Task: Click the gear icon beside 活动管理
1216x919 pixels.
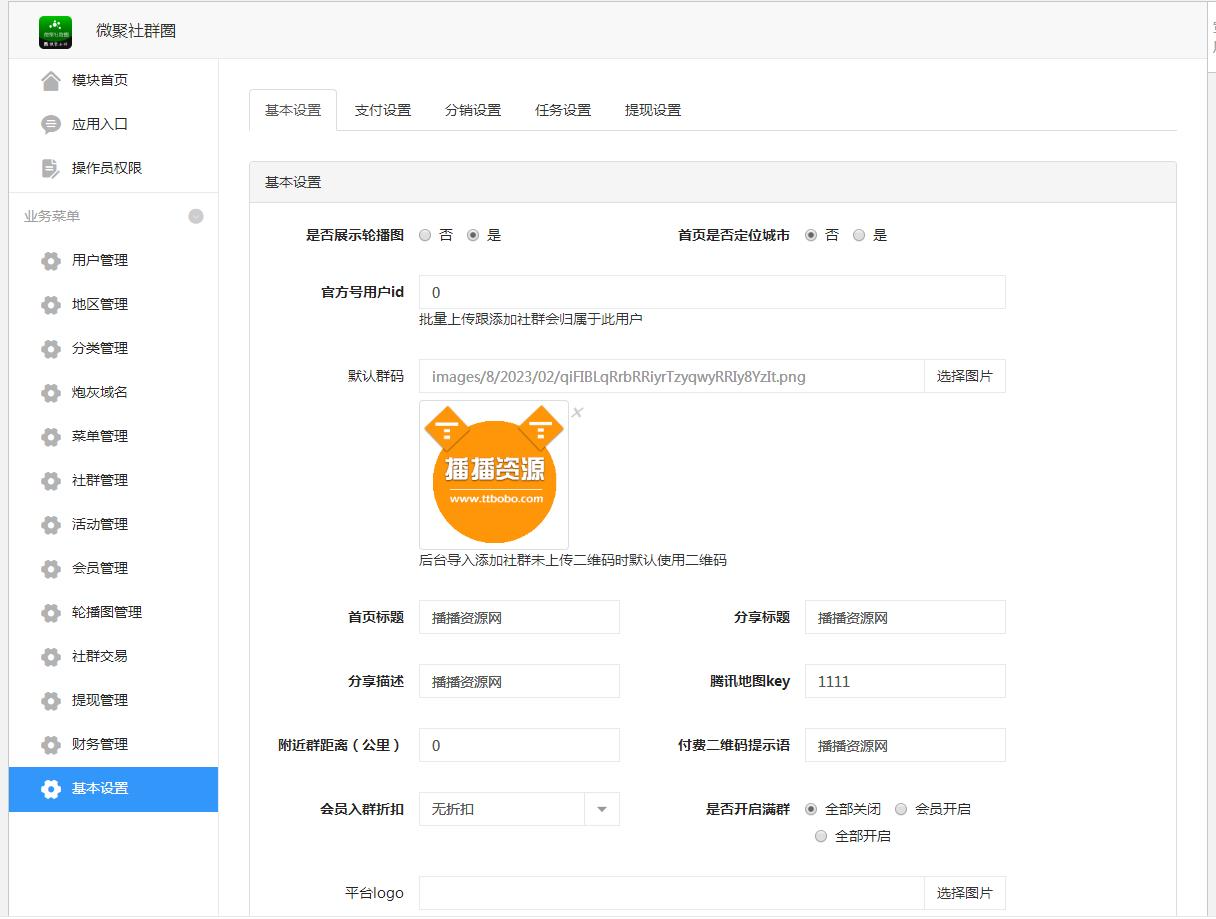Action: coord(51,524)
